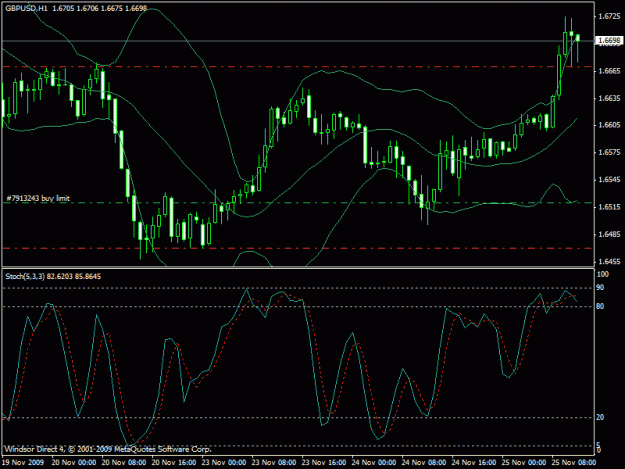This screenshot has width=625, height=469.
Task: Click the 23 Nov 08:00 time label
Action: pyautogui.click(x=274, y=463)
